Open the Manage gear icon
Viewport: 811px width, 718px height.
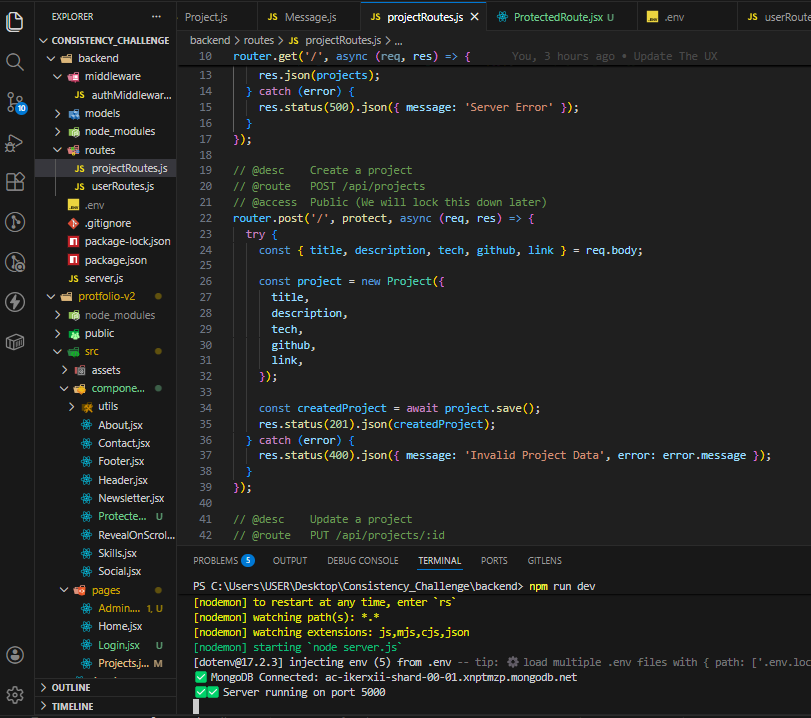coord(15,695)
